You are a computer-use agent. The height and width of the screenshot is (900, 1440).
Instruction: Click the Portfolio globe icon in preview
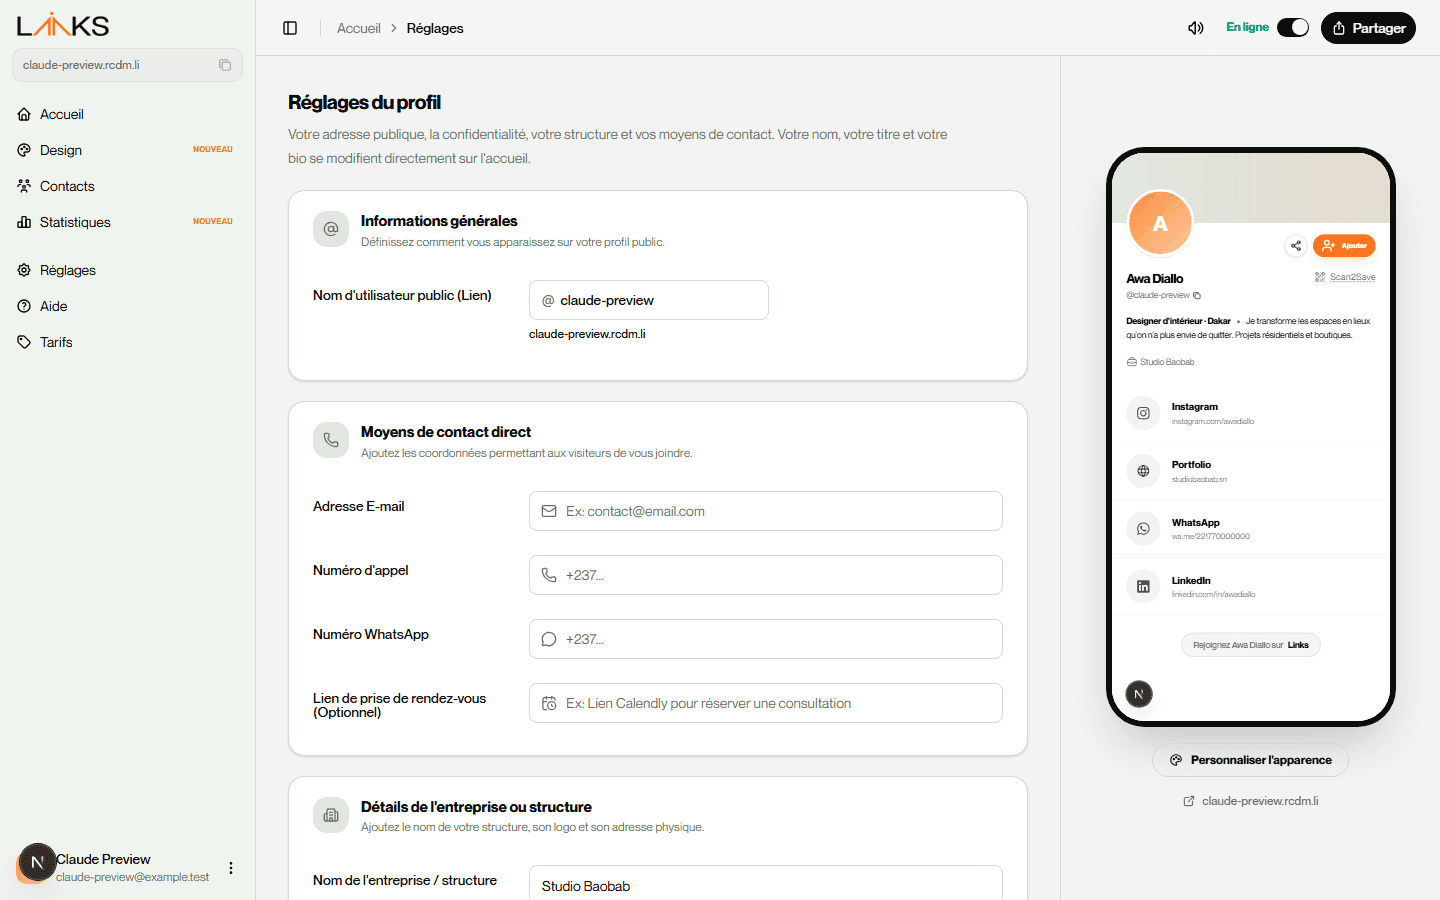coord(1143,471)
